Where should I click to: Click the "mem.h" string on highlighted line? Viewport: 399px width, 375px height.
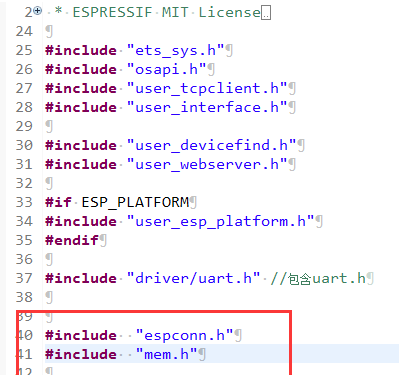coord(167,354)
